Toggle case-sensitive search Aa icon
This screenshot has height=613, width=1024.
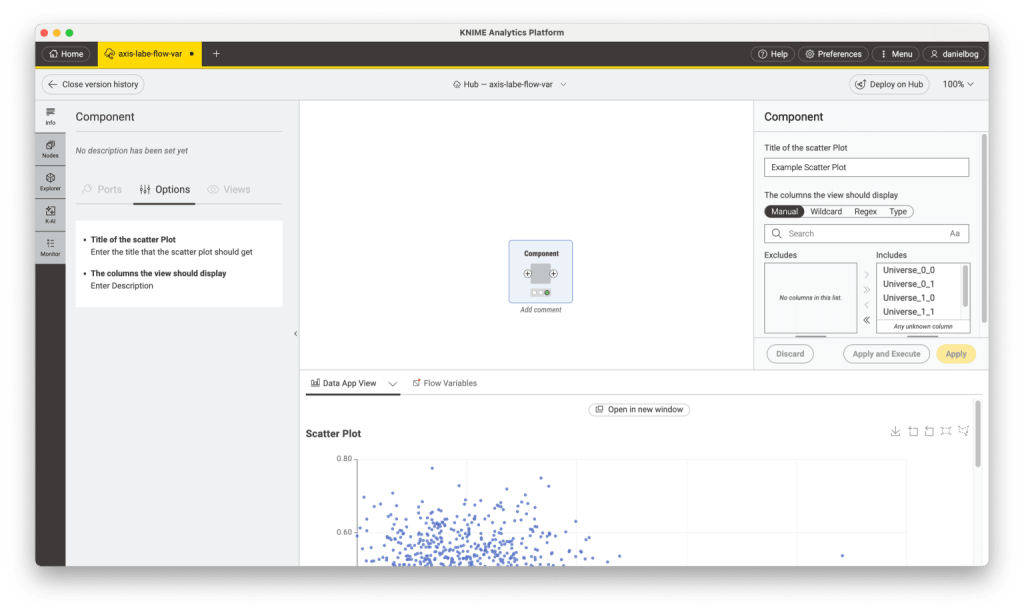(955, 234)
